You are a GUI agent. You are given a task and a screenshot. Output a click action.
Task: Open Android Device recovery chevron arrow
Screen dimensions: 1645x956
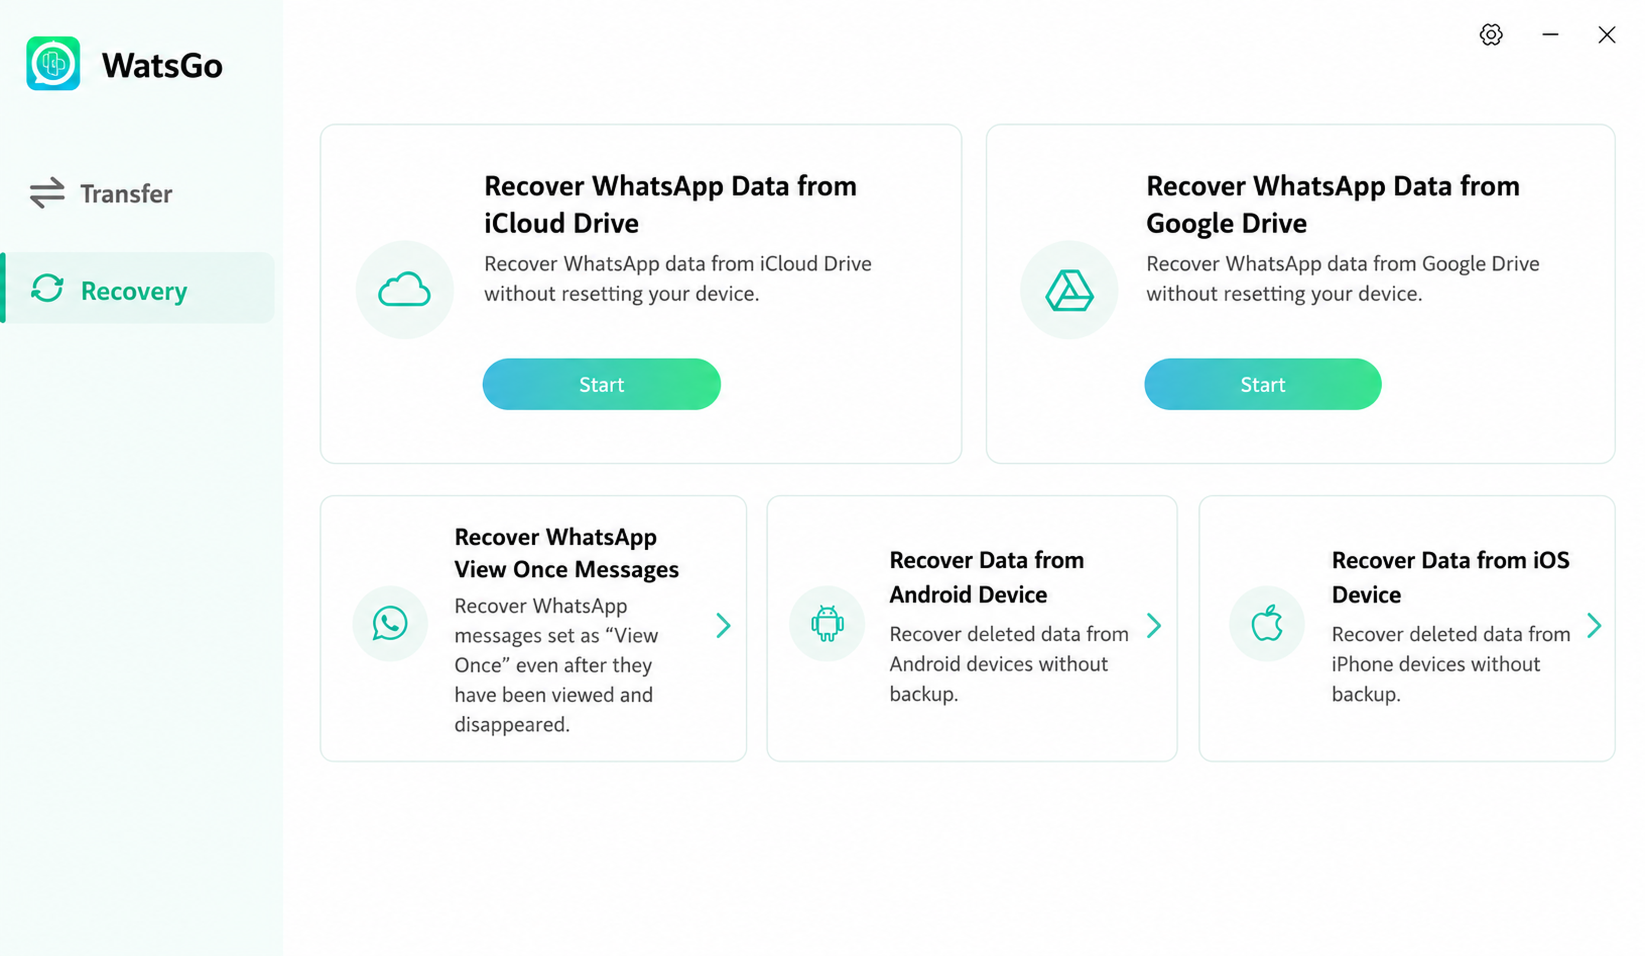pos(1154,626)
